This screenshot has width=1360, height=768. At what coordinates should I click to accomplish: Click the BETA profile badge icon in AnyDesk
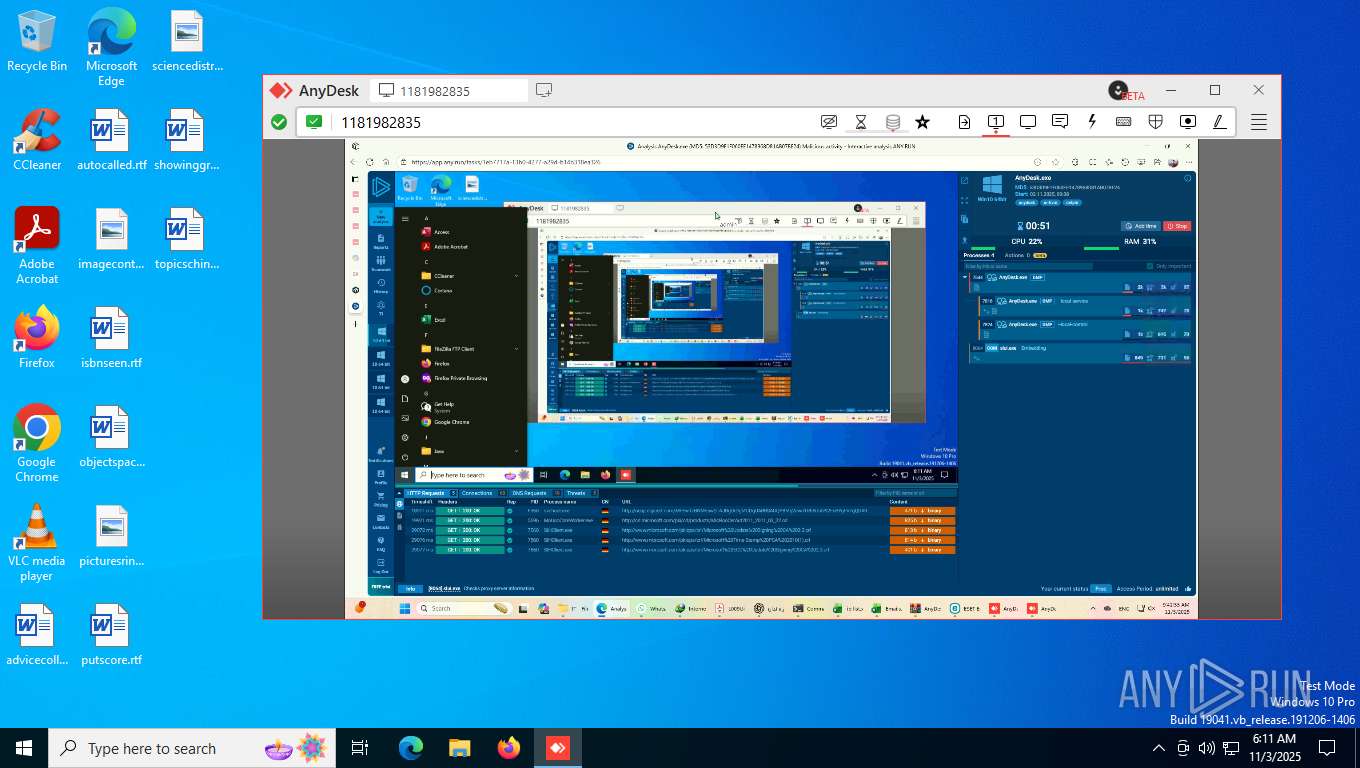tap(1119, 90)
